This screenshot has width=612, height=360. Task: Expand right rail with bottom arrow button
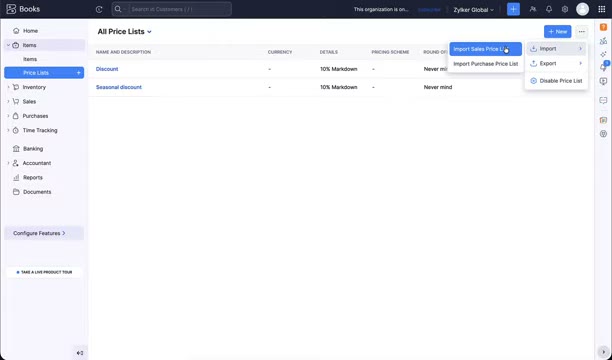click(x=603, y=352)
